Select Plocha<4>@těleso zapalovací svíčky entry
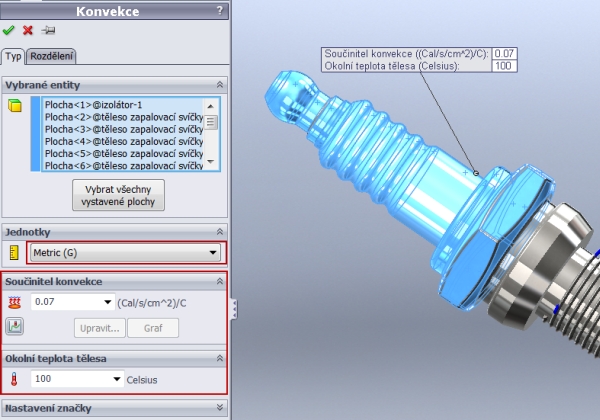Viewport: 600px width, 420px height. [x=124, y=142]
